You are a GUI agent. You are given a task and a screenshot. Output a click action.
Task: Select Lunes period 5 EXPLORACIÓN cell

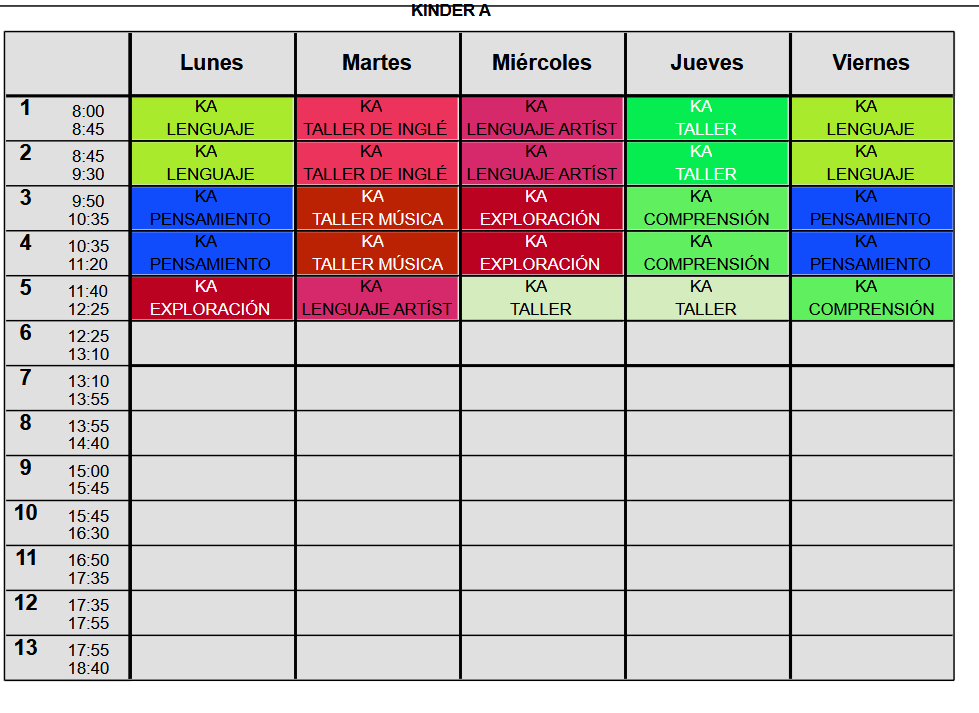(x=212, y=298)
